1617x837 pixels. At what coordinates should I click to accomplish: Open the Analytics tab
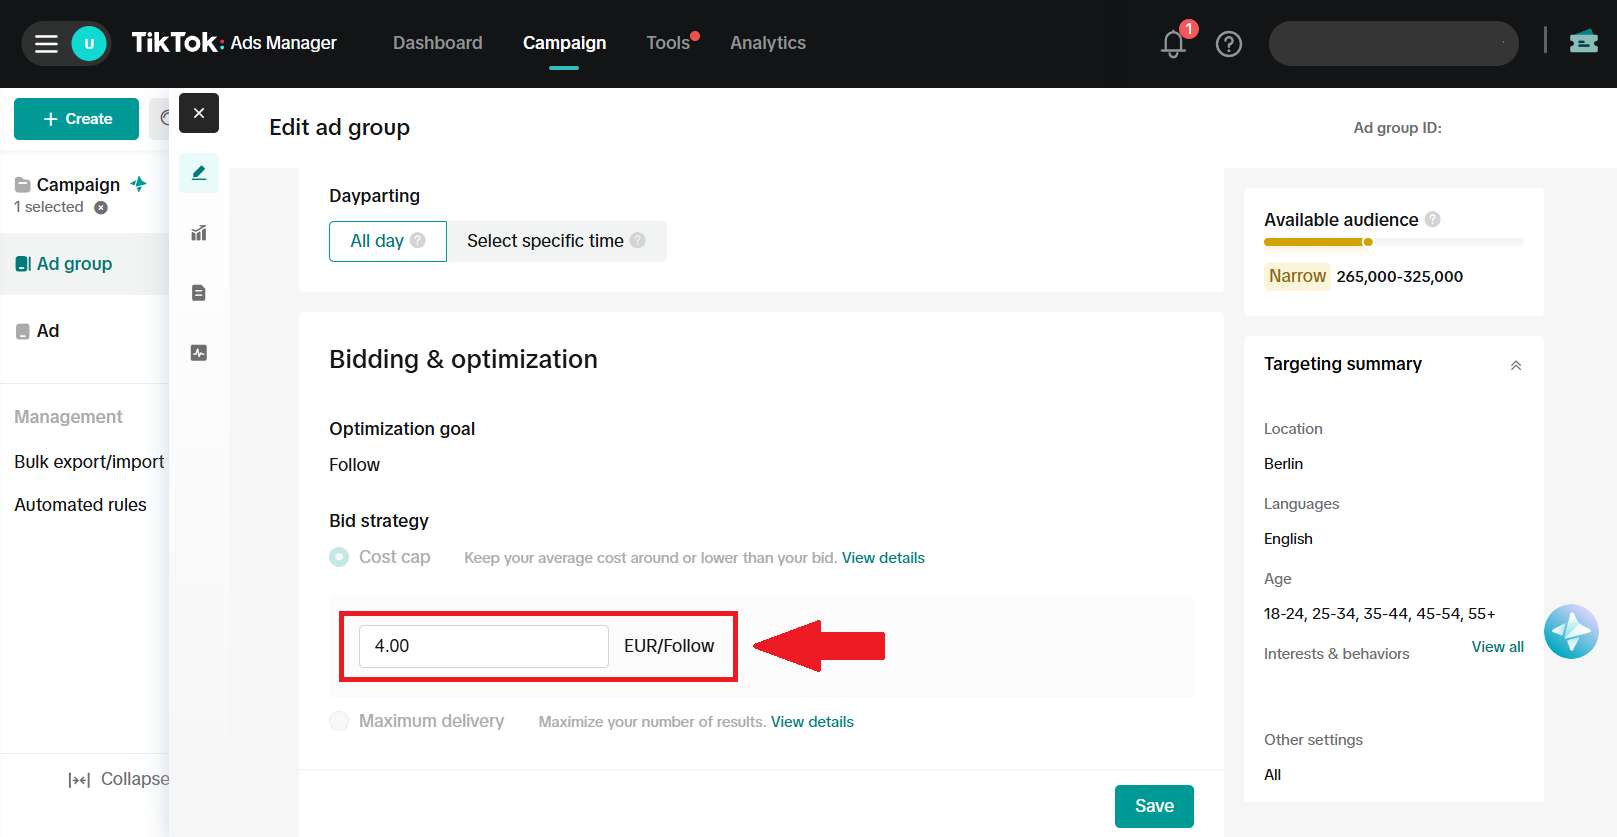(768, 43)
